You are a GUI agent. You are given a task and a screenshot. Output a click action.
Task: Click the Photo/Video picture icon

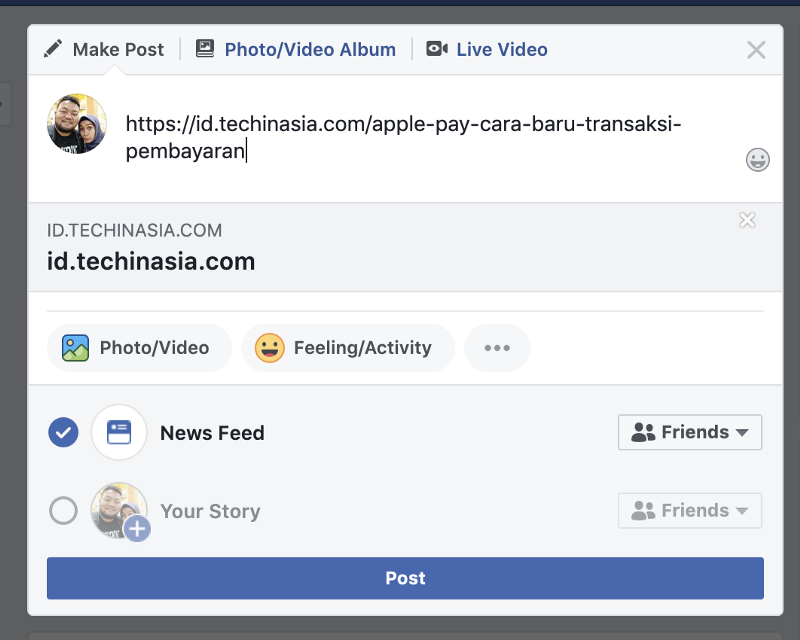tap(76, 348)
